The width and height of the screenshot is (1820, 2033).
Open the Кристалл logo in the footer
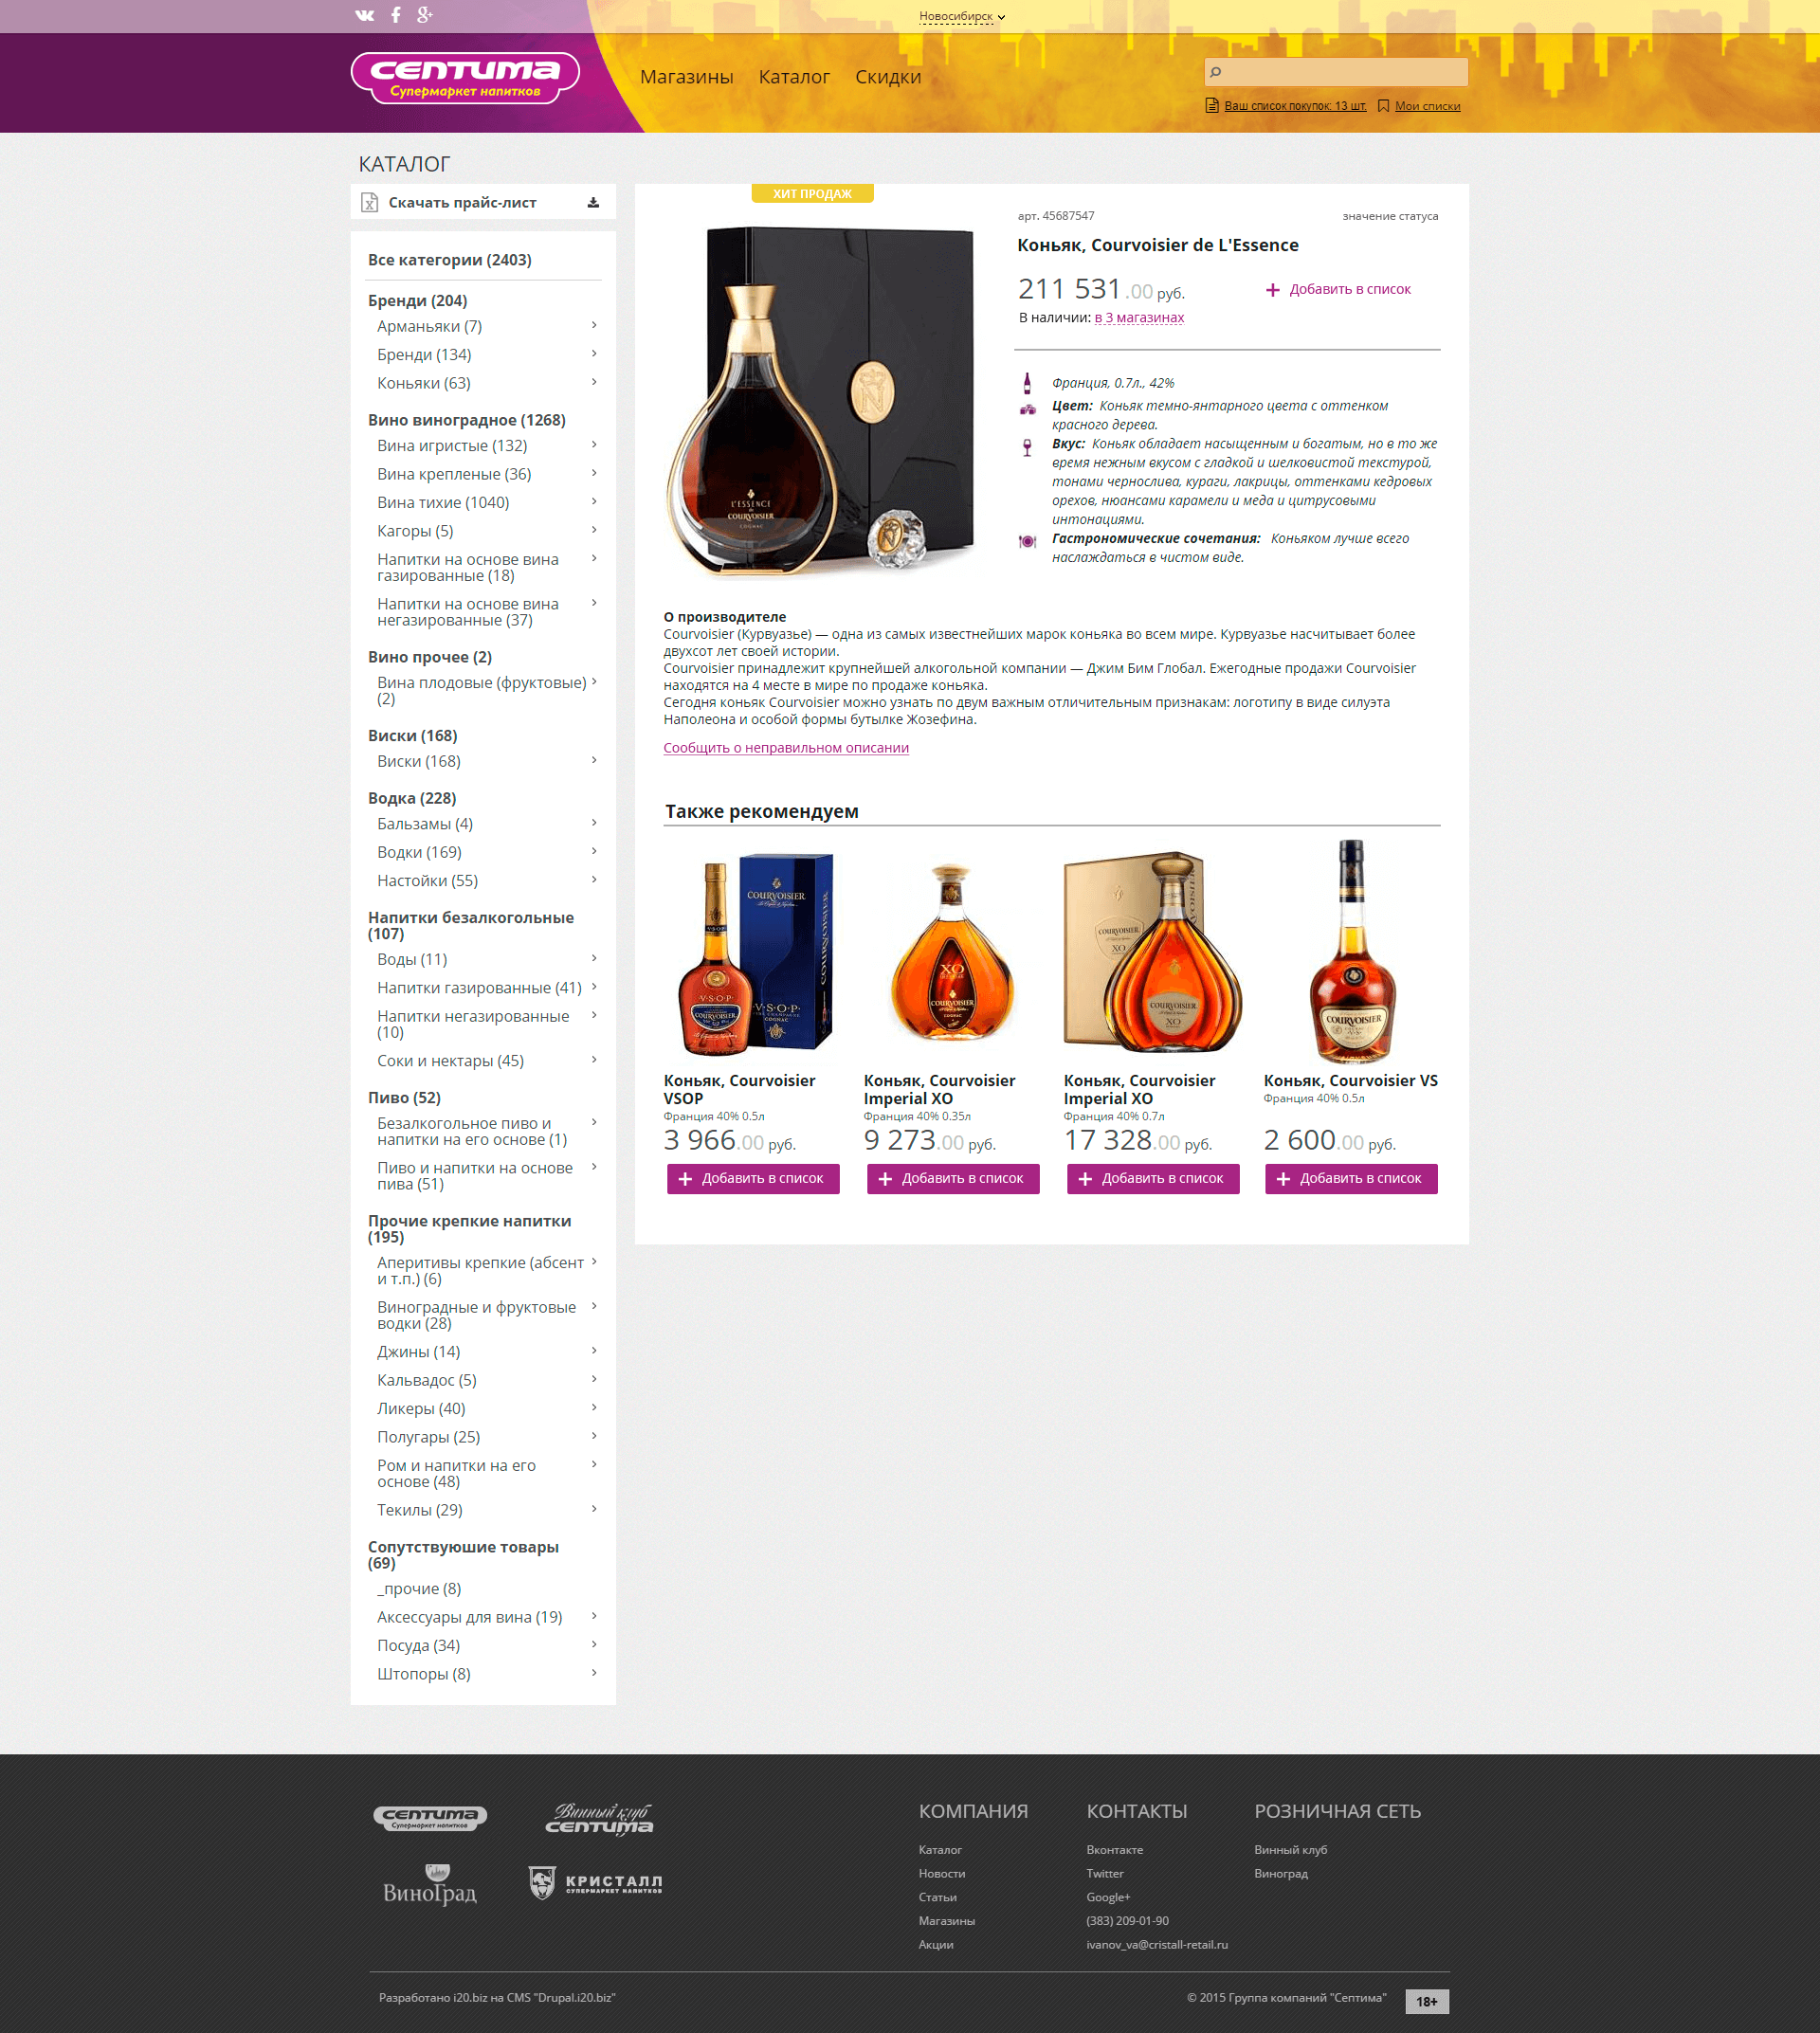(x=595, y=1884)
